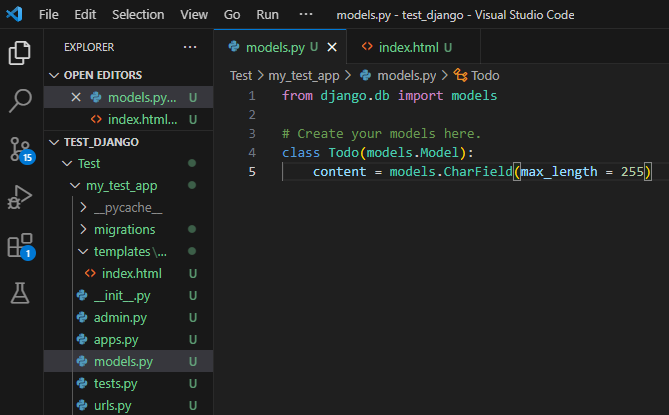Viewport: 669px width, 415px height.
Task: Open tests.py from the file tree
Action: [x=128, y=383]
